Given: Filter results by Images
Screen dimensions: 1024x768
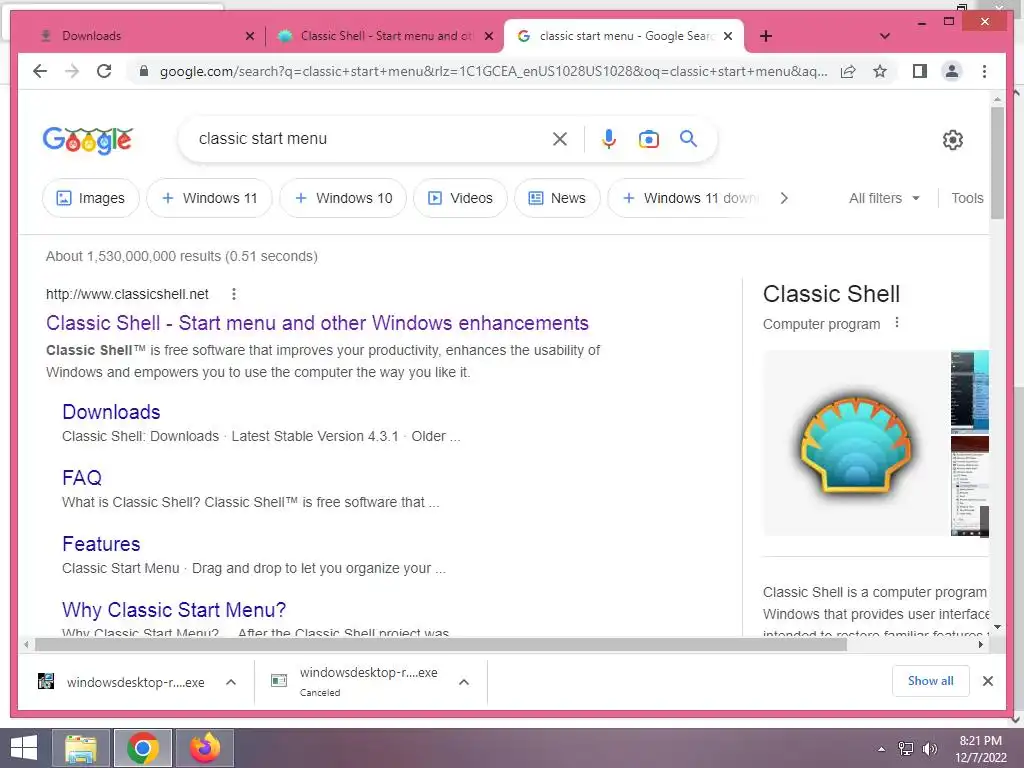Looking at the screenshot, I should point(91,198).
